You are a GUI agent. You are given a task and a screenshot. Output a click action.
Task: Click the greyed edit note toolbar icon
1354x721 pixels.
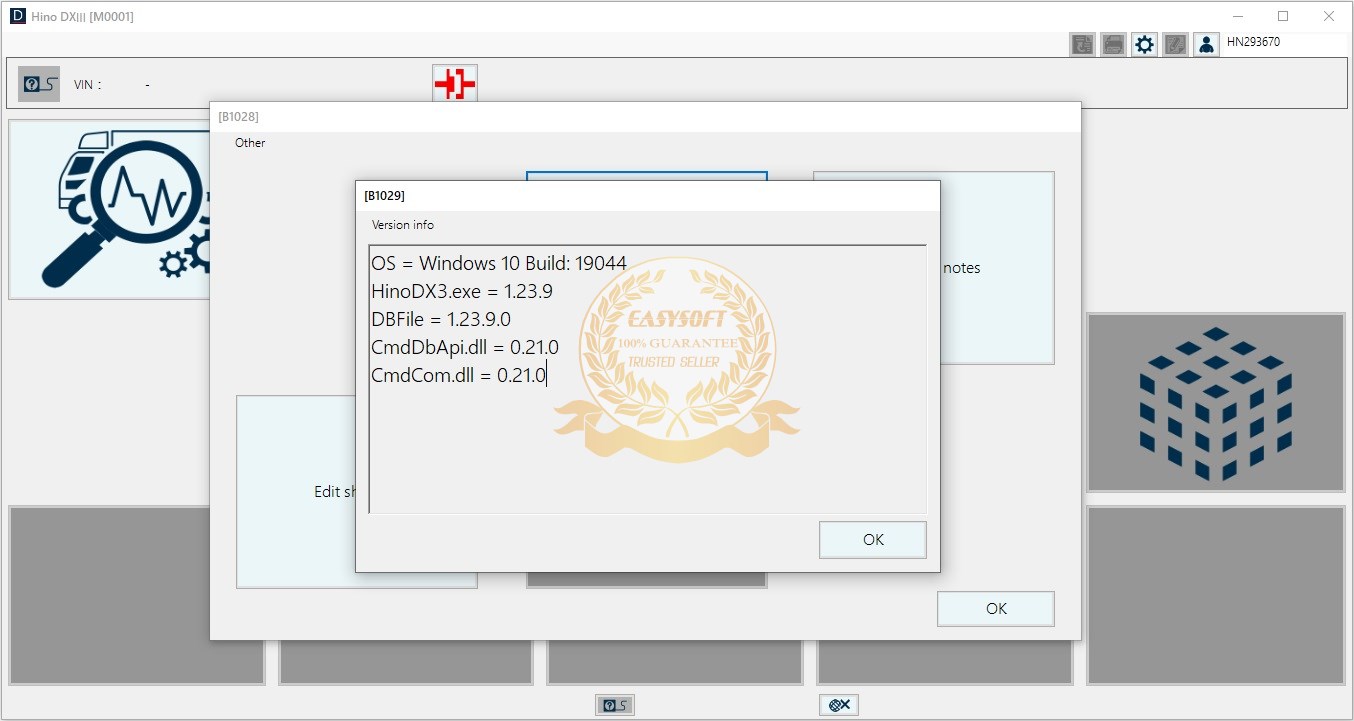pyautogui.click(x=1175, y=45)
